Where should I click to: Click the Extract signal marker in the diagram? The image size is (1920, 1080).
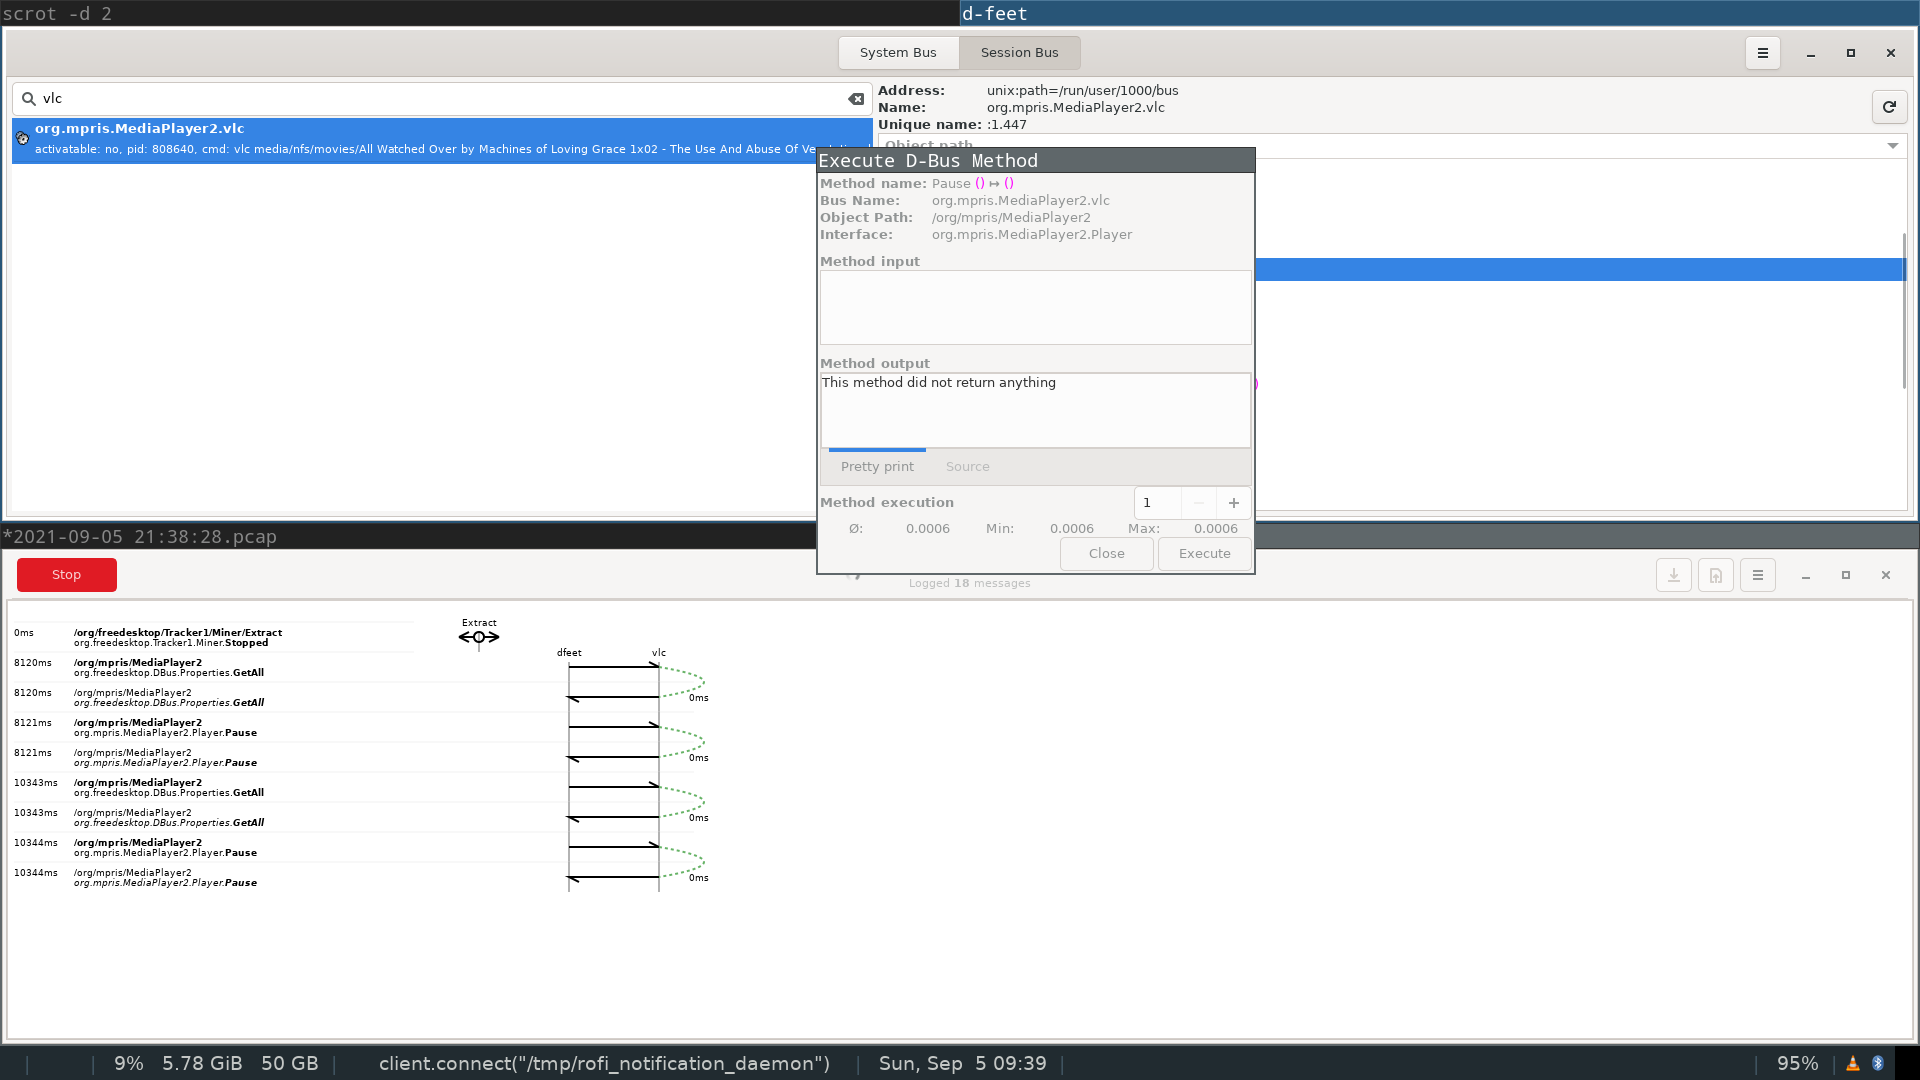479,637
